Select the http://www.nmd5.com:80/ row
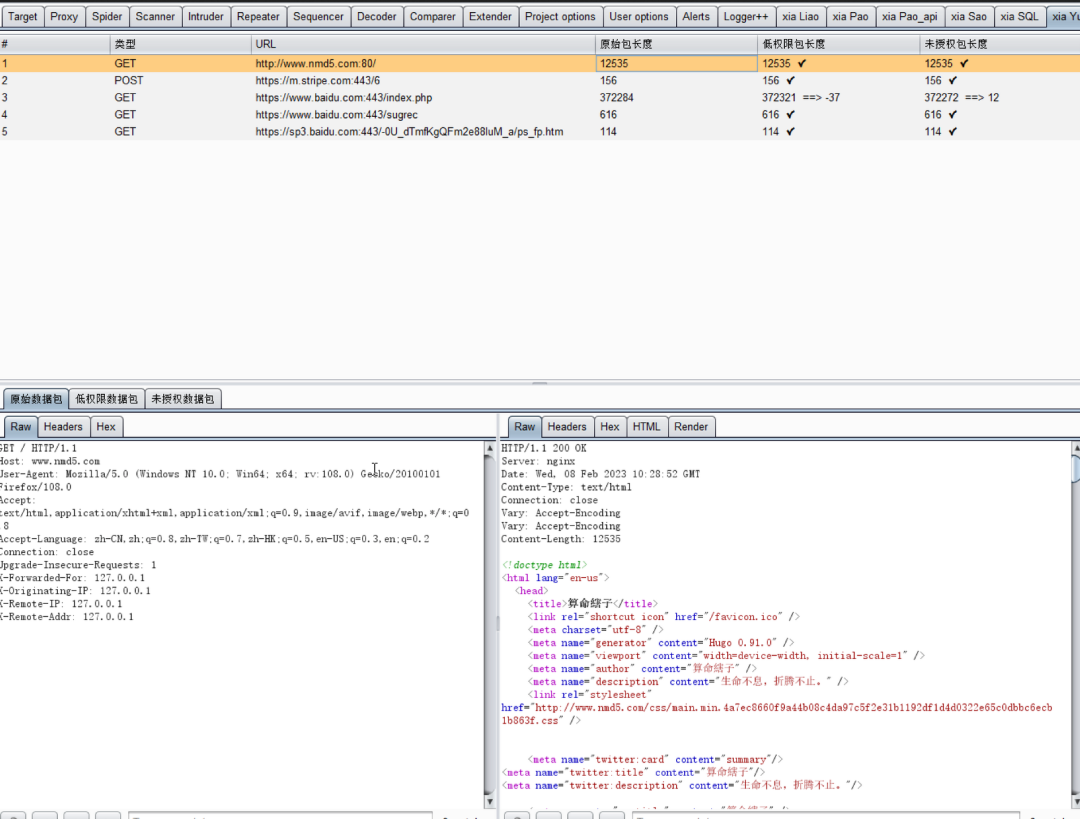Screen dimensions: 1080x819 540,63
